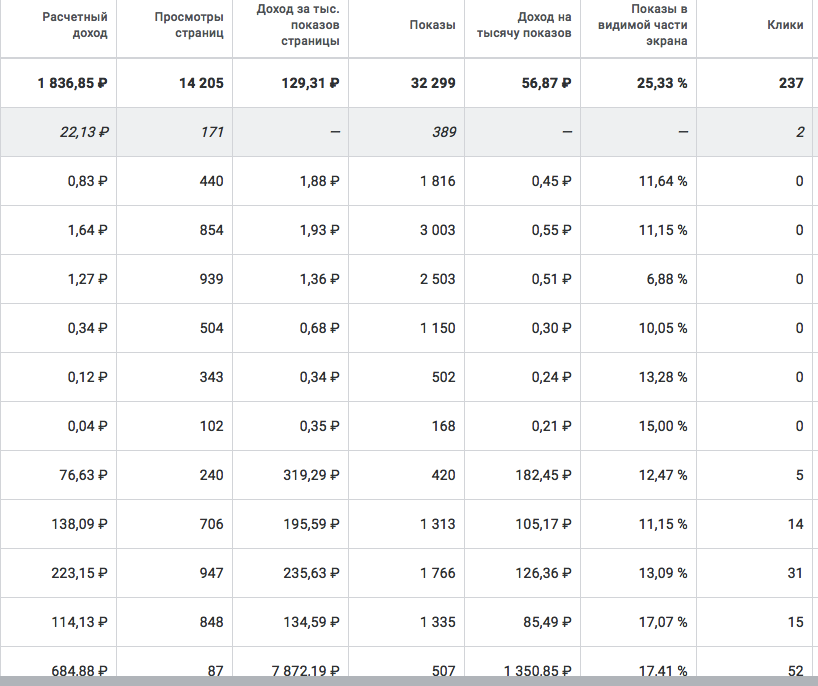Click the 31 clicks cell
The image size is (818, 686).
(x=795, y=573)
